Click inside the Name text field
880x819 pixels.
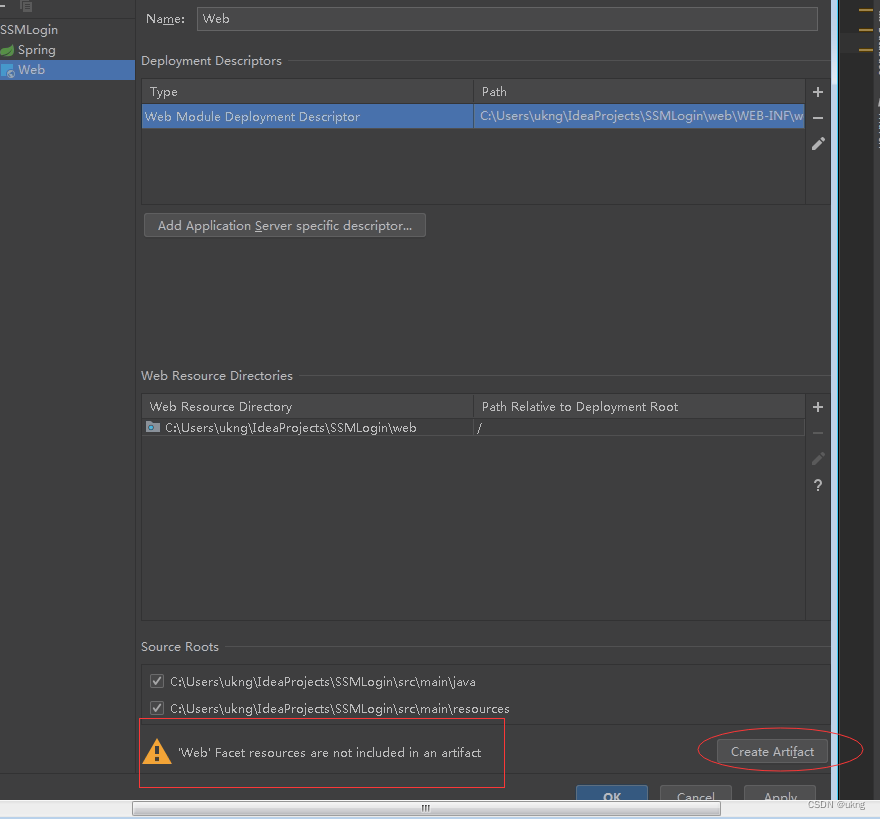pos(500,18)
